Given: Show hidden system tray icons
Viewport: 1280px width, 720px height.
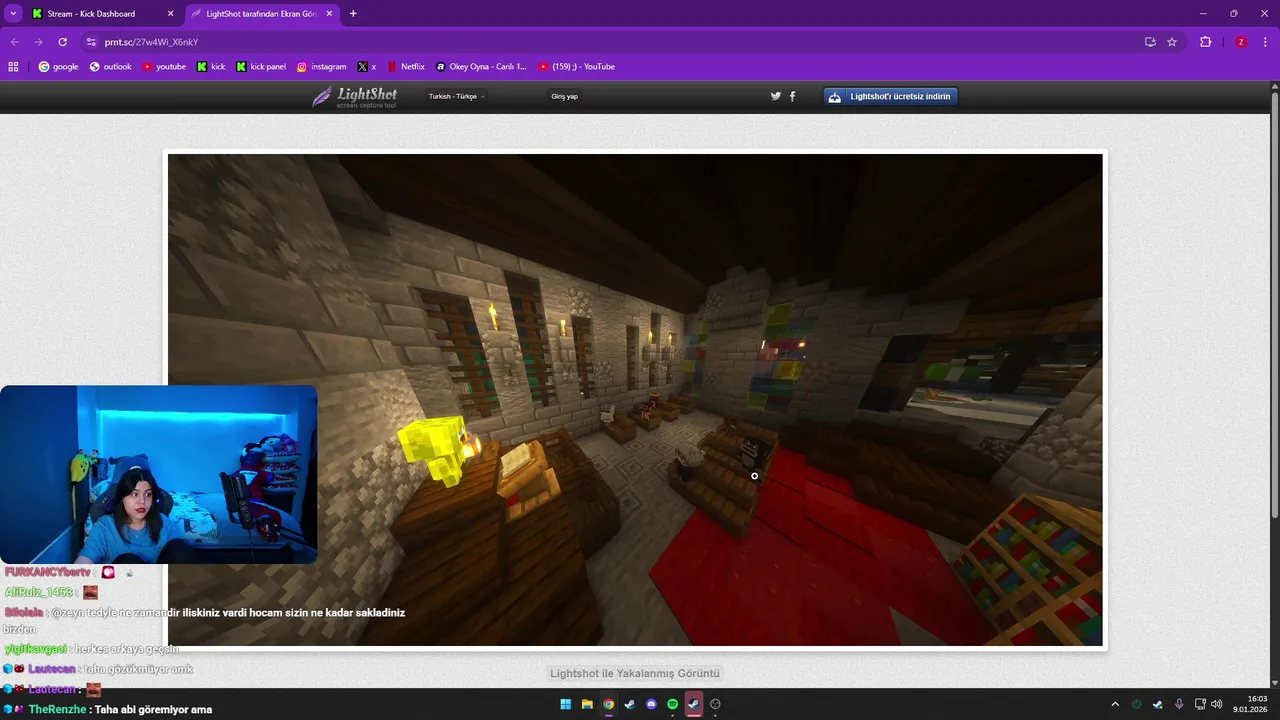Looking at the screenshot, I should [1115, 704].
